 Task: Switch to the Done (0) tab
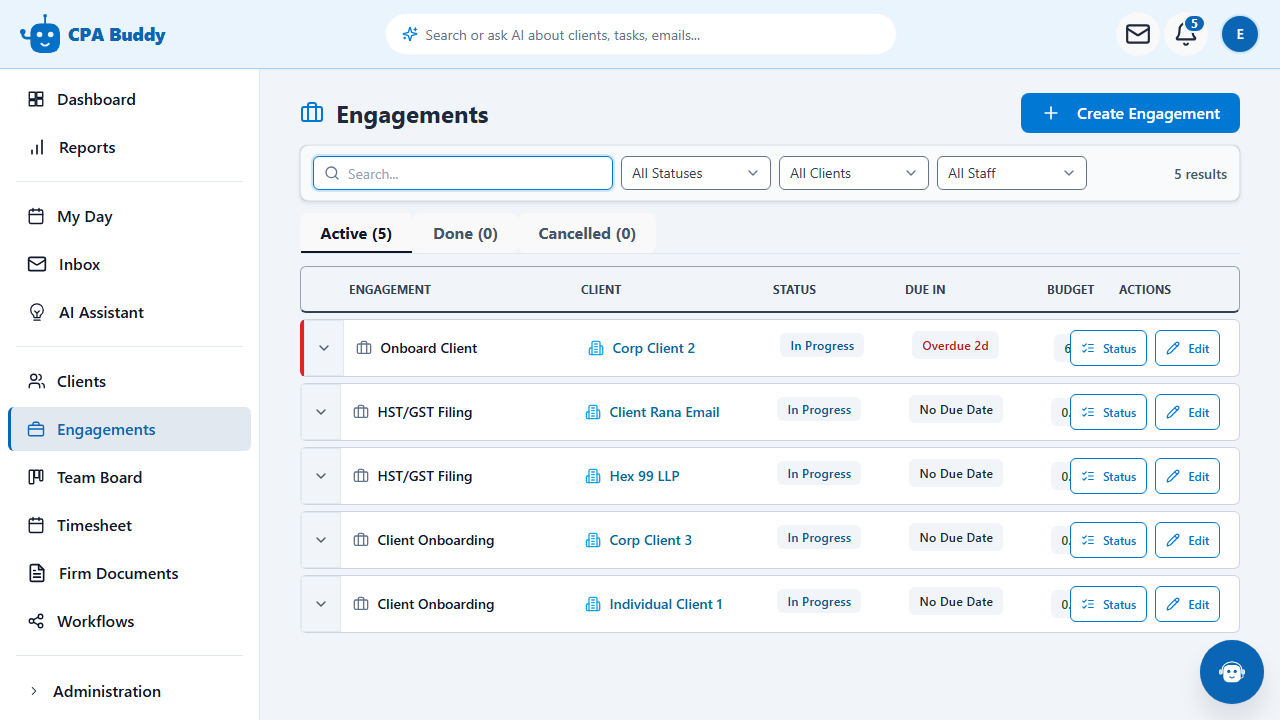[x=465, y=233]
